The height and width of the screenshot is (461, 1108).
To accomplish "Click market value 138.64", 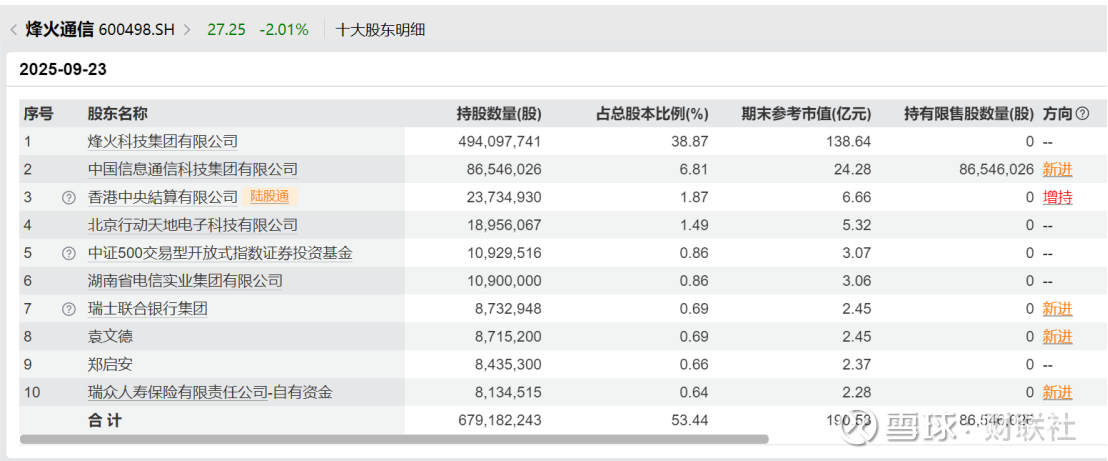I will pyautogui.click(x=850, y=141).
